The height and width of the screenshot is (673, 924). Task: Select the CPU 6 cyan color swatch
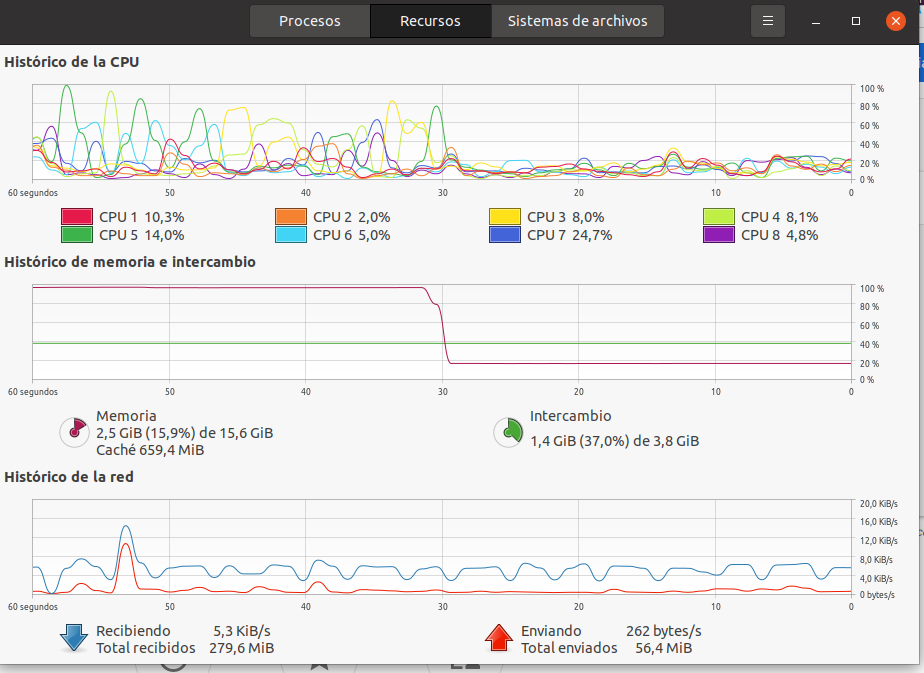click(x=291, y=235)
